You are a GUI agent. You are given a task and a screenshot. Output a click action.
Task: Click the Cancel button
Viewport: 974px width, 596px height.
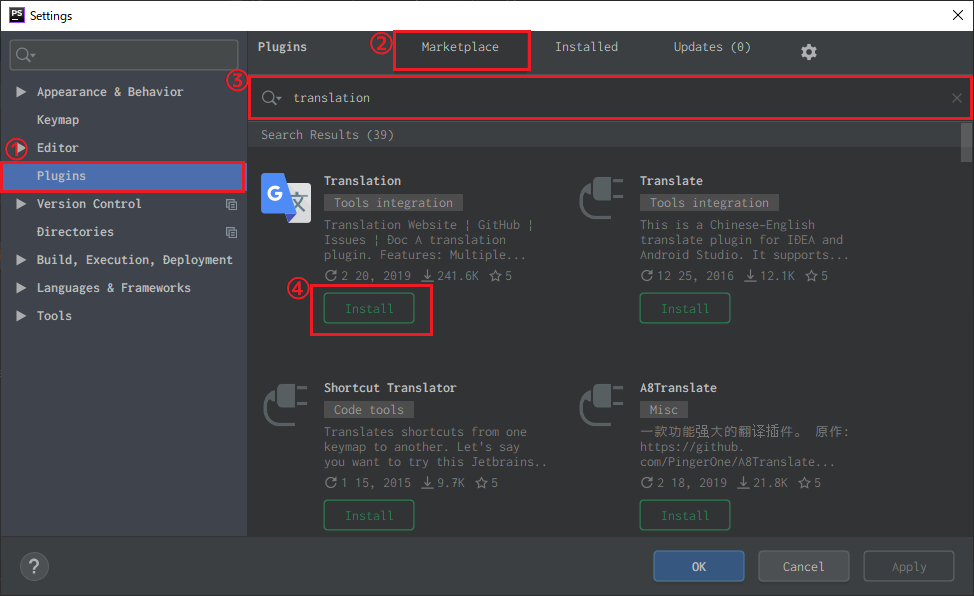click(x=803, y=565)
